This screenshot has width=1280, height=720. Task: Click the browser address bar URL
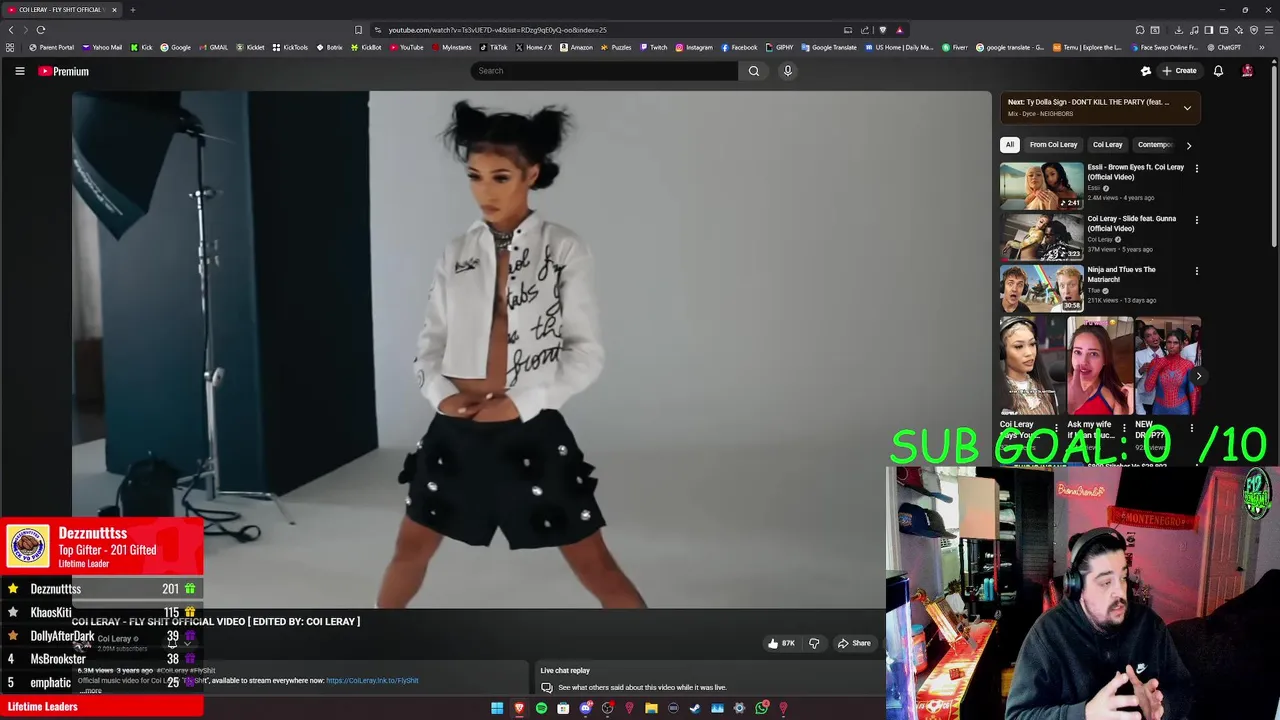[x=497, y=30]
